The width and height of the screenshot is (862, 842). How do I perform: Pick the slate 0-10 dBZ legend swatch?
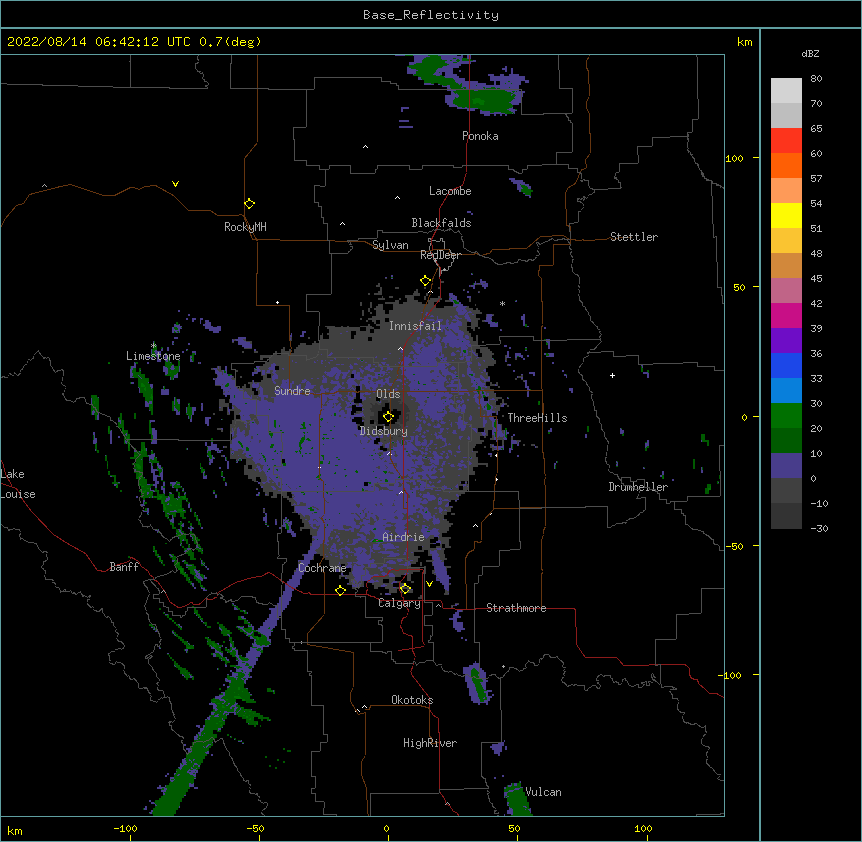click(x=786, y=466)
